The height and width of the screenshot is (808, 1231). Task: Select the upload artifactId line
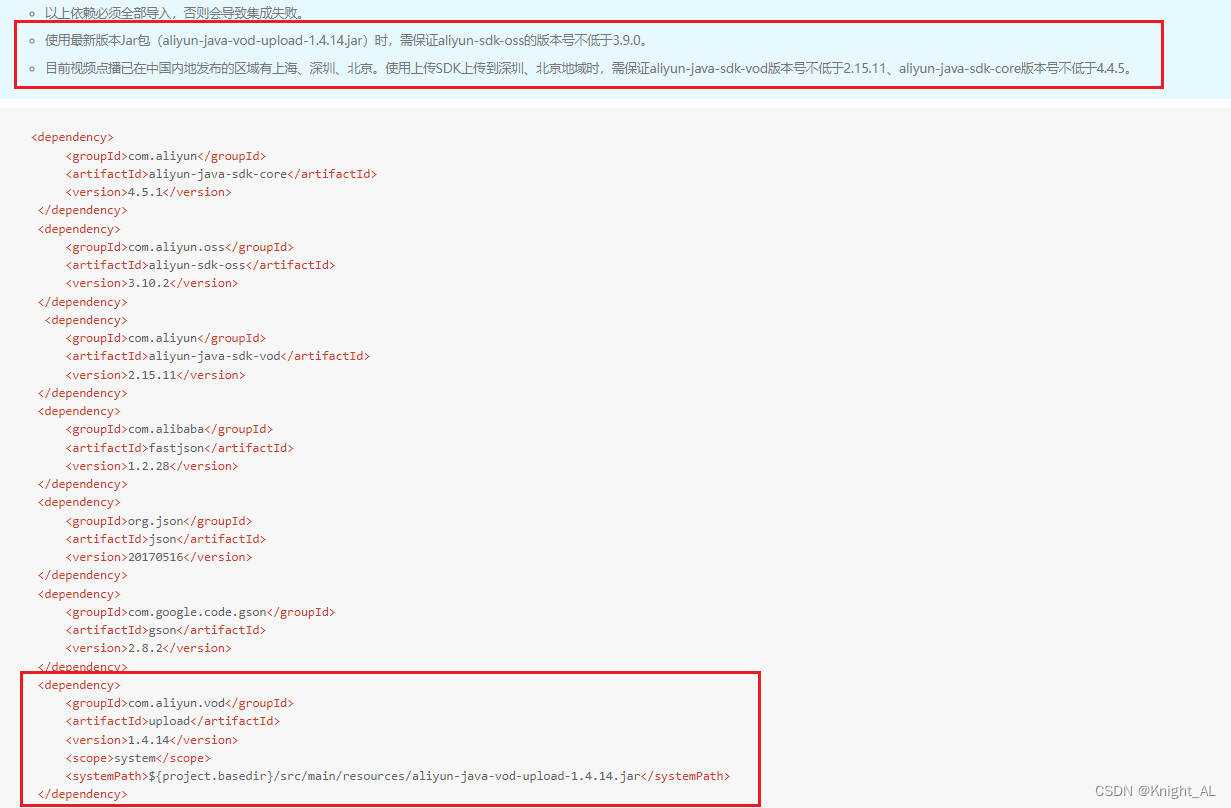tap(173, 721)
